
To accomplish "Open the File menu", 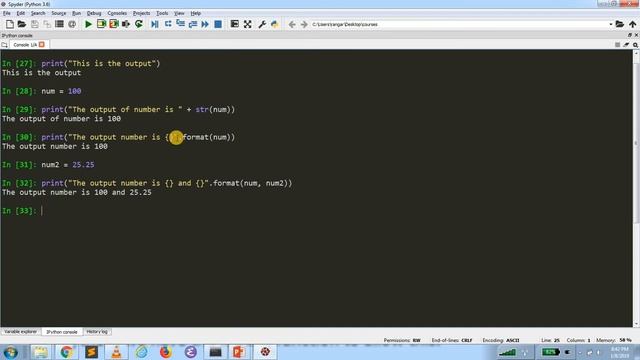I will (7, 13).
